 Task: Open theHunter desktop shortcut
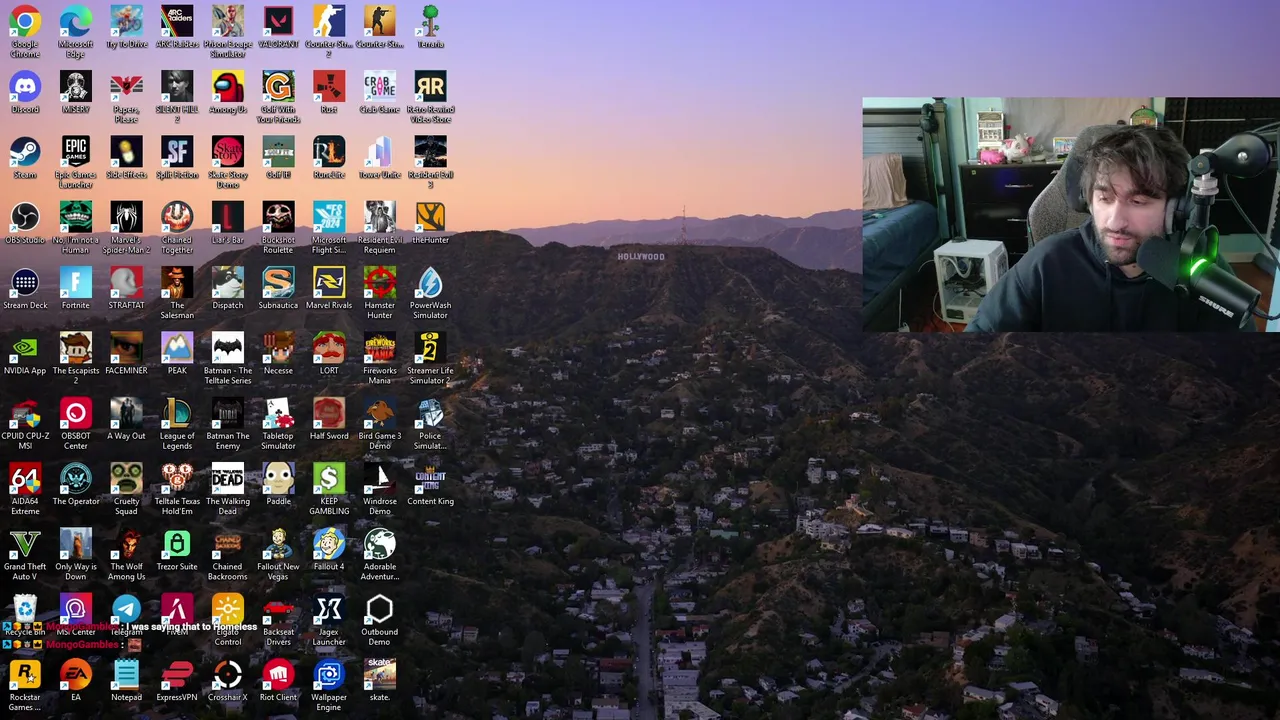point(430,217)
